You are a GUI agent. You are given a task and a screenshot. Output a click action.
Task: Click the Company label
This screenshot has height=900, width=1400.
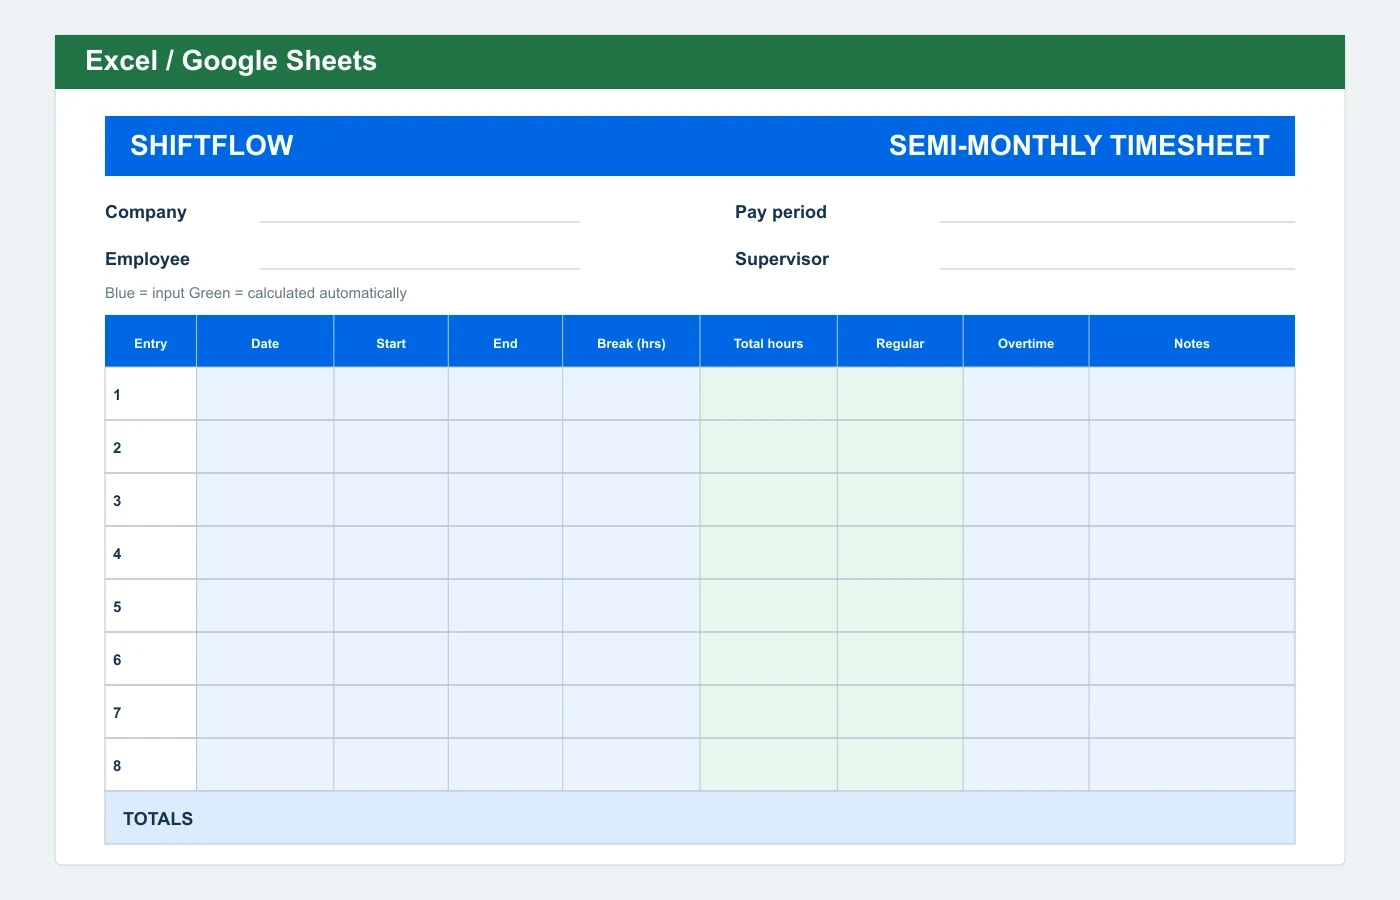(146, 212)
